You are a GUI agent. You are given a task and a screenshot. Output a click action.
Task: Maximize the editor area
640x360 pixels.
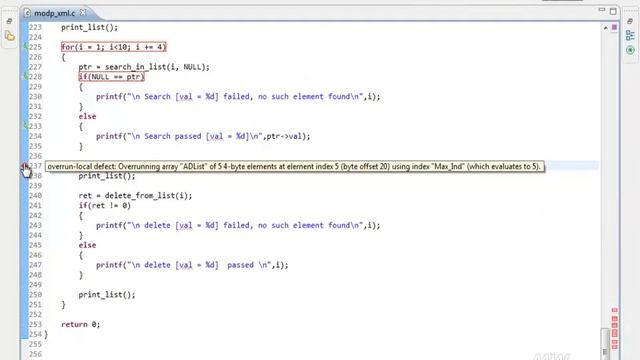[x=613, y=11]
